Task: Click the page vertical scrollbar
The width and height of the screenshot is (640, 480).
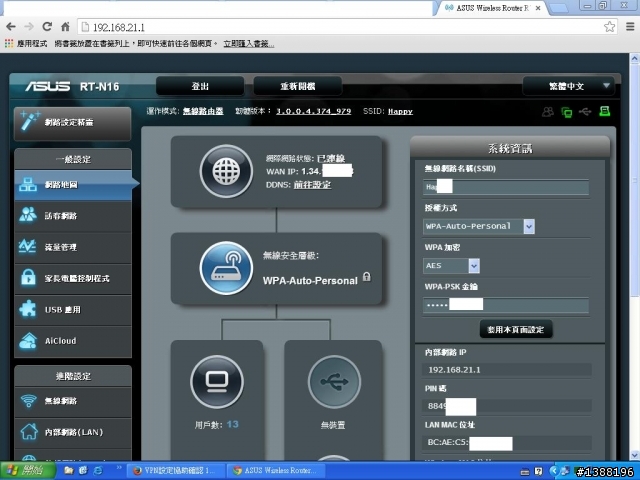Action: click(635, 180)
